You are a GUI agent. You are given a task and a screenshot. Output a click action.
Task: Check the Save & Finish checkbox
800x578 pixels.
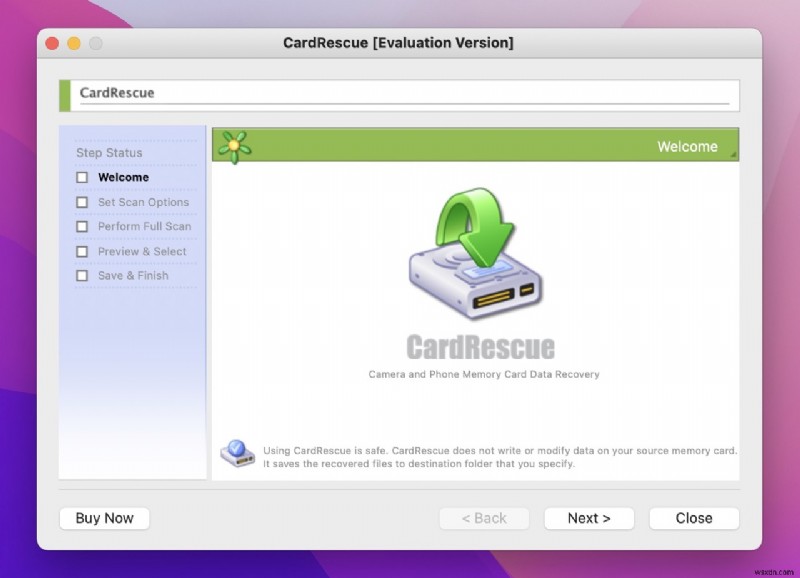click(x=82, y=275)
